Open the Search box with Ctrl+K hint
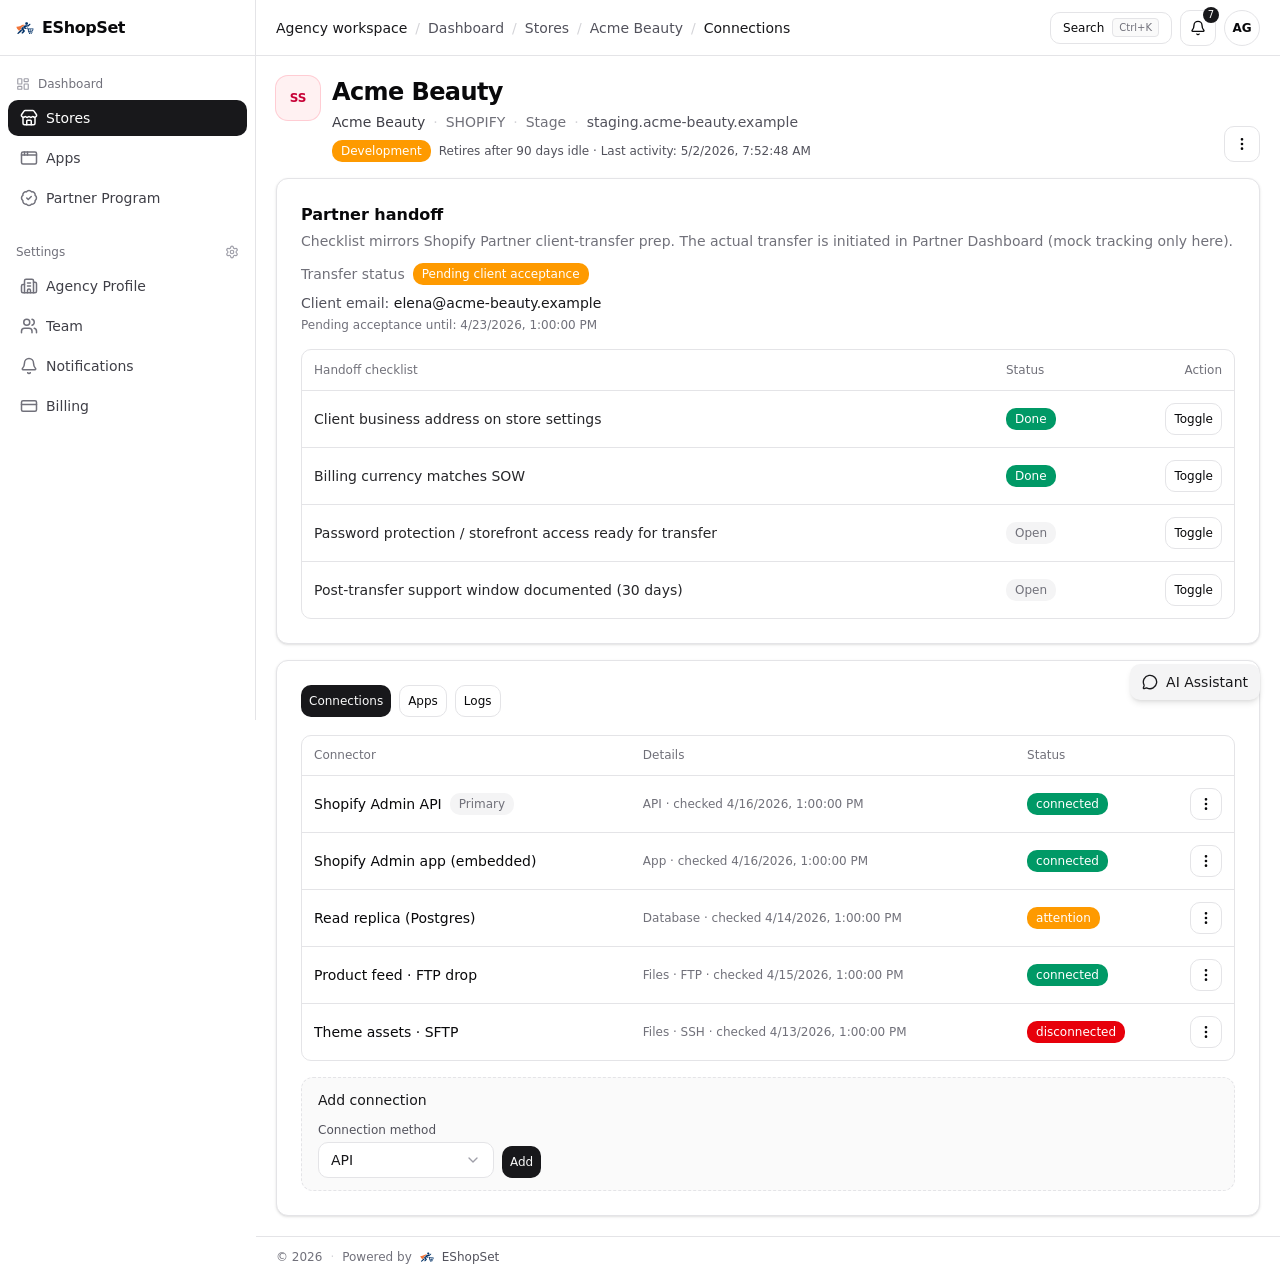 pyautogui.click(x=1111, y=28)
